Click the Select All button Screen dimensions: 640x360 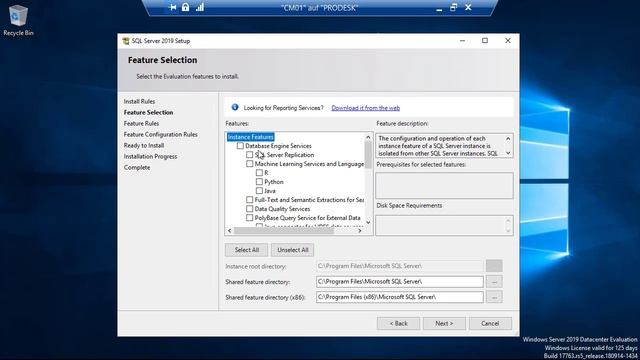[247, 250]
